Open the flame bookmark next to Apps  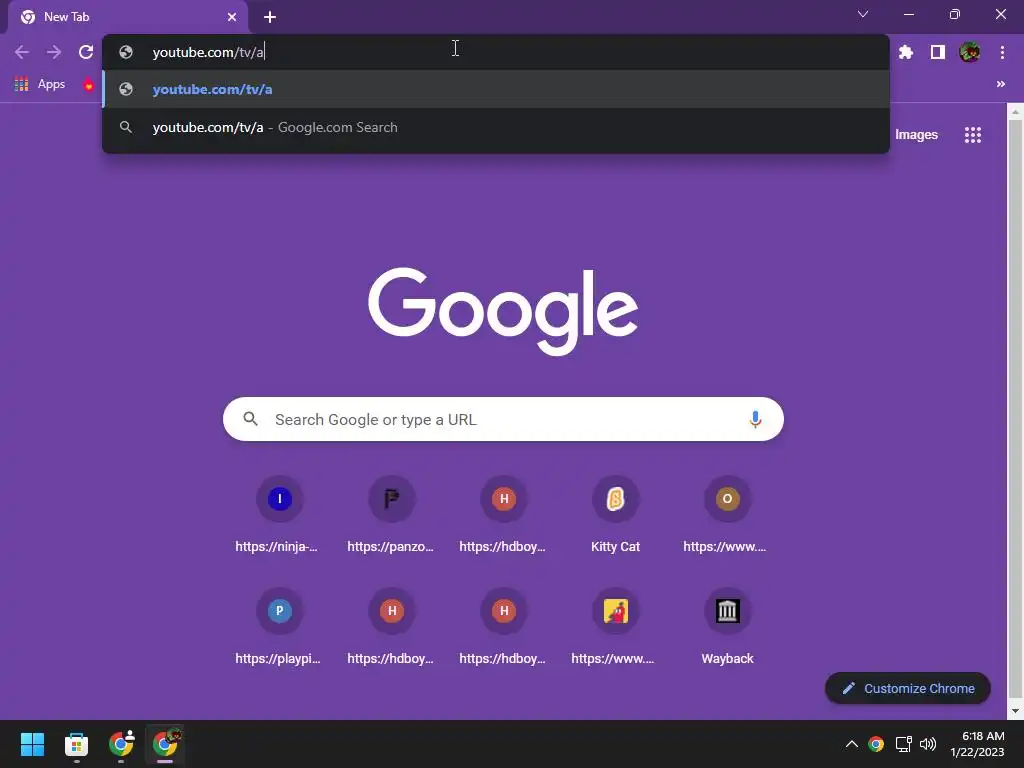(89, 84)
